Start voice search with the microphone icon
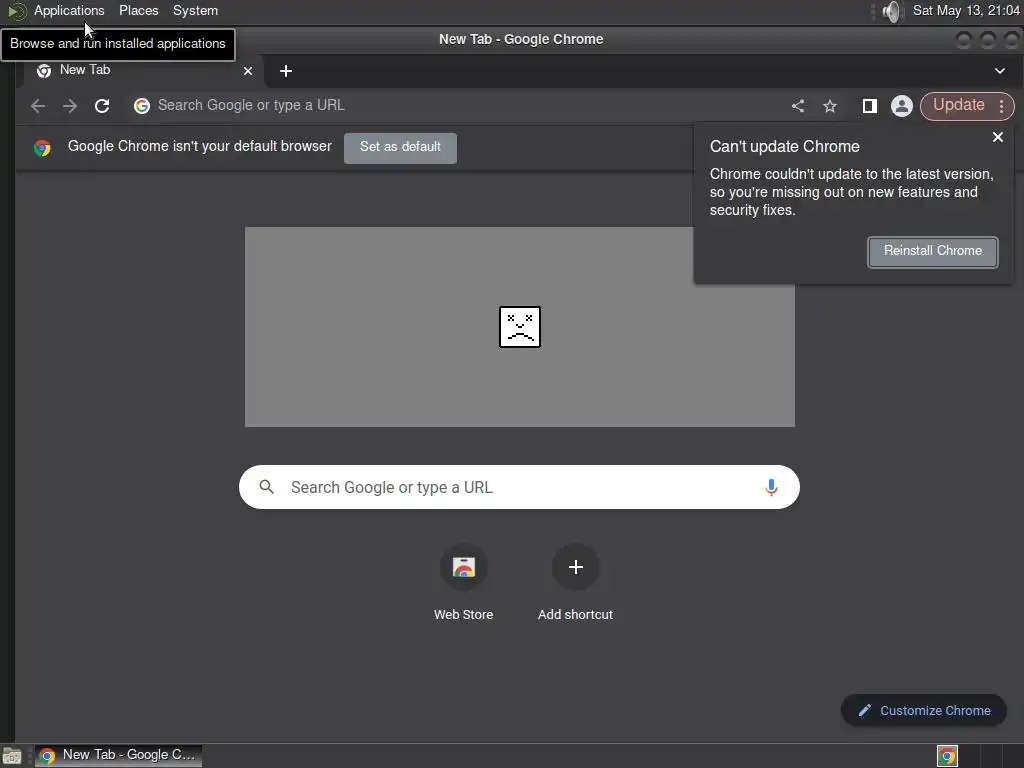The width and height of the screenshot is (1024, 768). coord(771,487)
